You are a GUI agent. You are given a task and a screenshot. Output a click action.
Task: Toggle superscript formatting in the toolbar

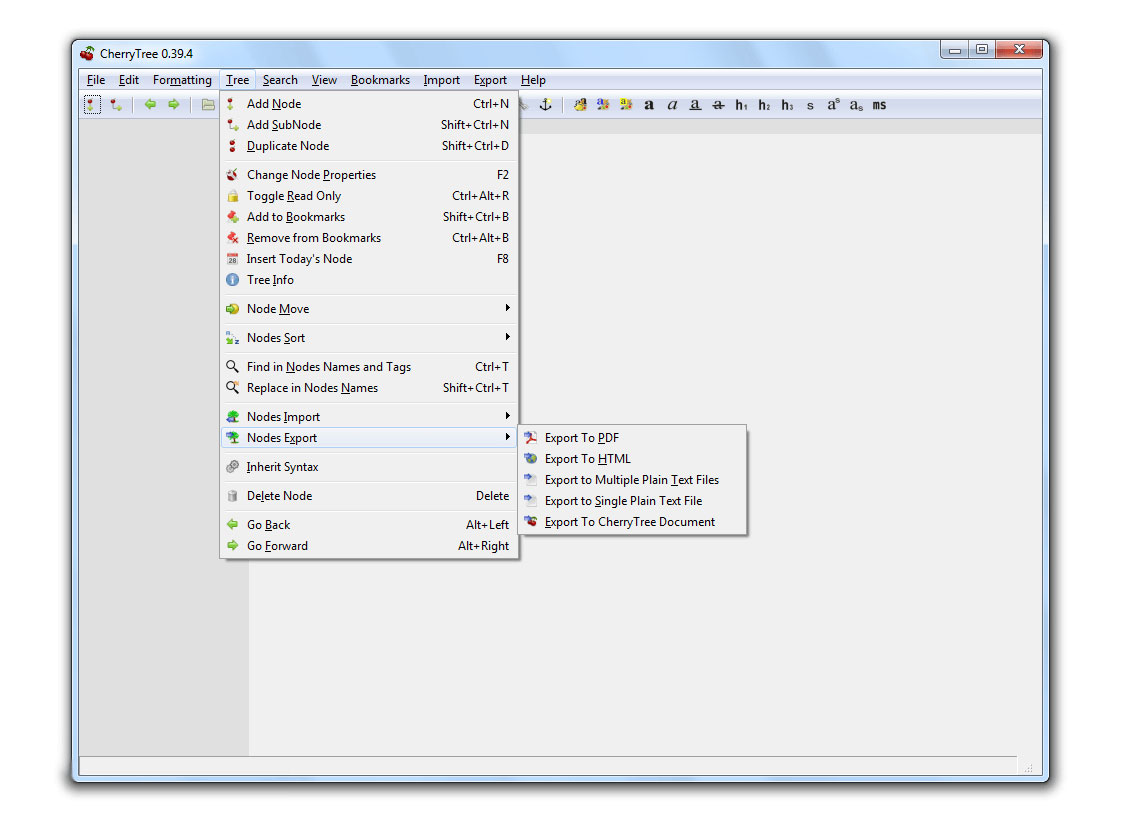[x=834, y=105]
